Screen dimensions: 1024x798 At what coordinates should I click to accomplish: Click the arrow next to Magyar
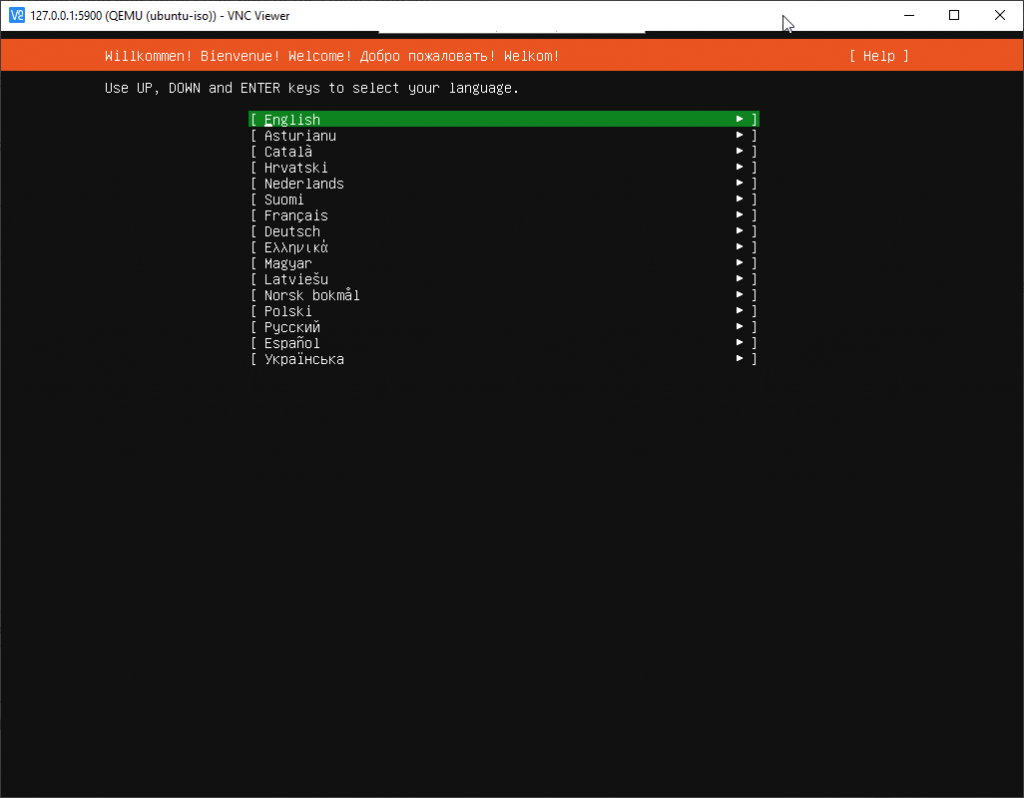[x=740, y=264]
